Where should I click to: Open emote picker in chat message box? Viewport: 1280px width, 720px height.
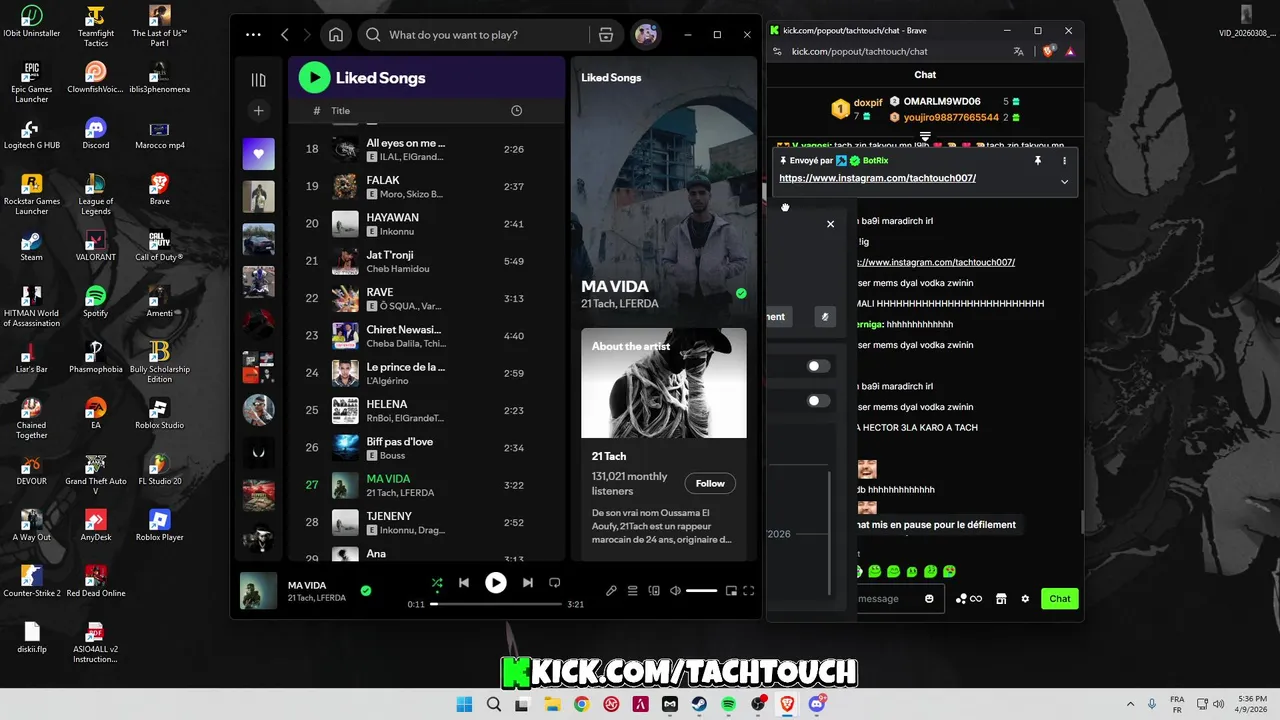click(x=929, y=599)
